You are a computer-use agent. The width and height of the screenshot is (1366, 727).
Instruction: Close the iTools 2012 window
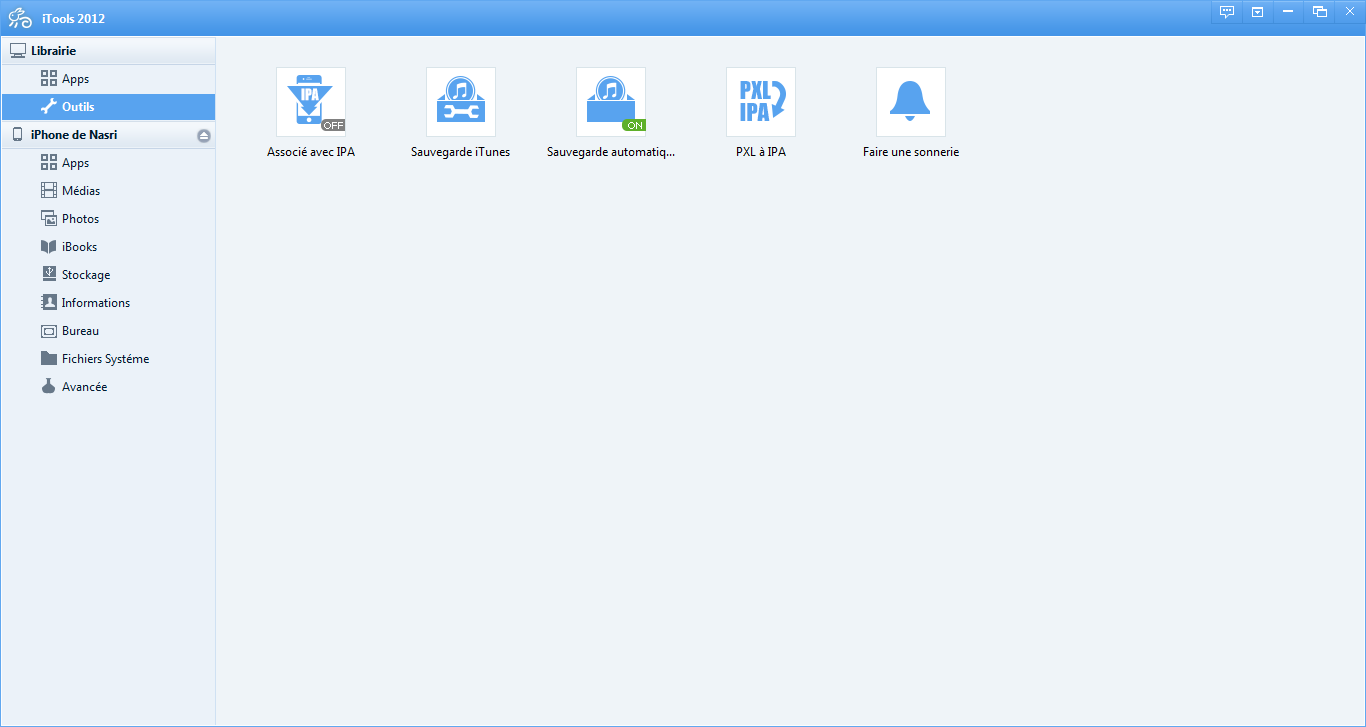(1349, 12)
